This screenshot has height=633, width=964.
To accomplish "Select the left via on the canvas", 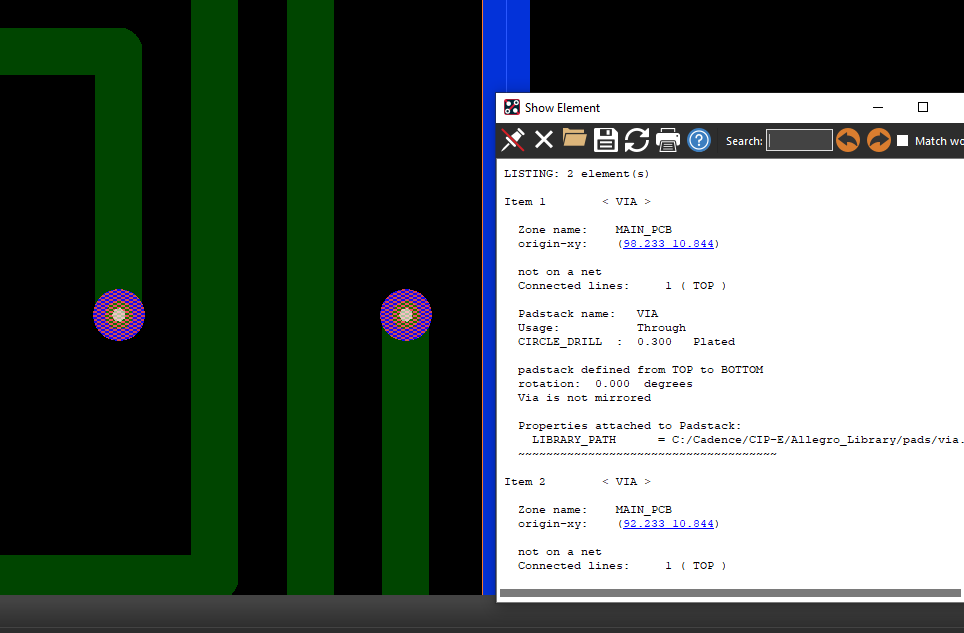I will tap(119, 315).
